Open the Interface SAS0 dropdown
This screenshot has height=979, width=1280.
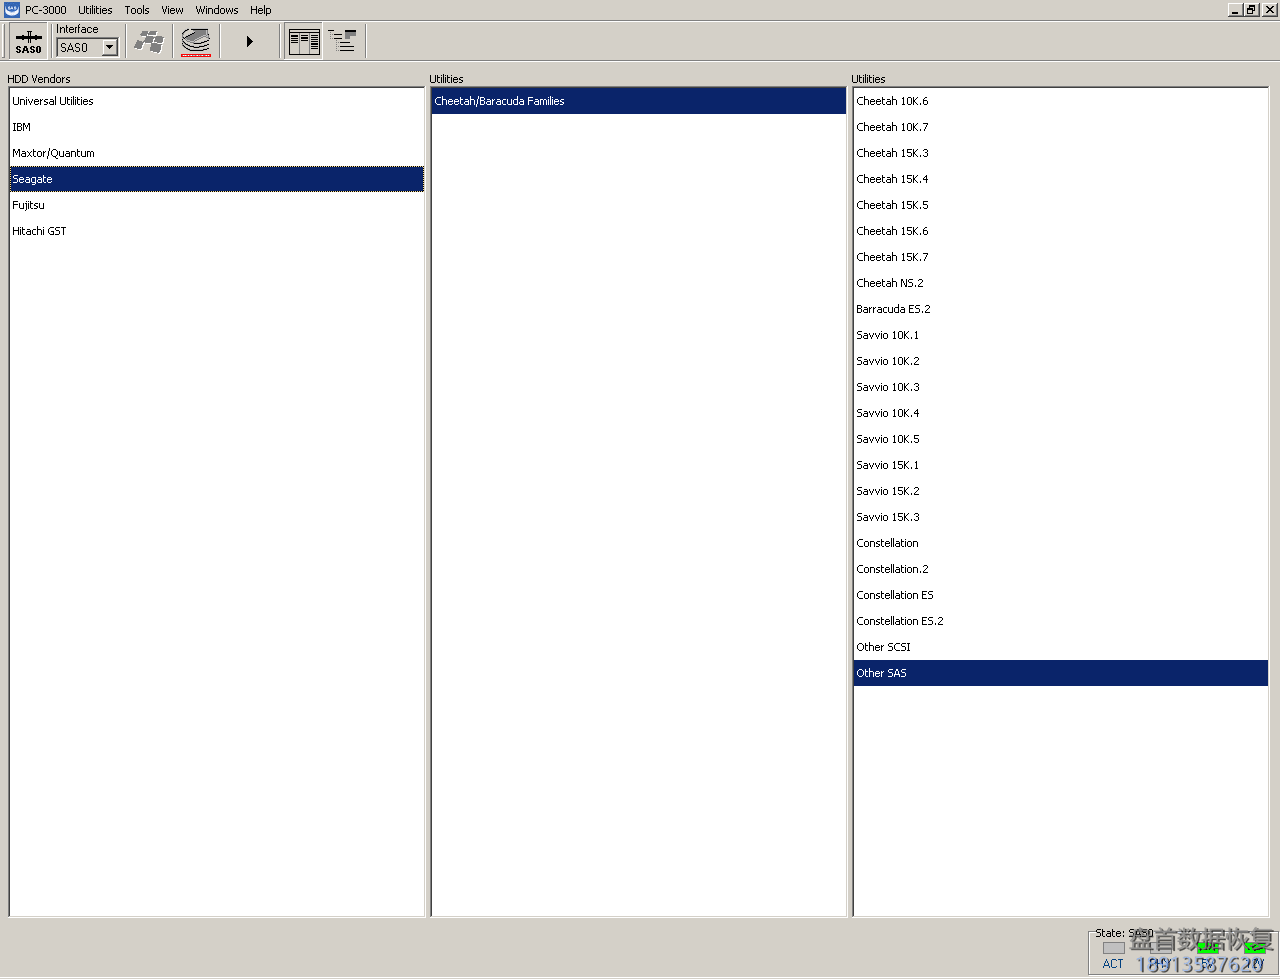(110, 48)
